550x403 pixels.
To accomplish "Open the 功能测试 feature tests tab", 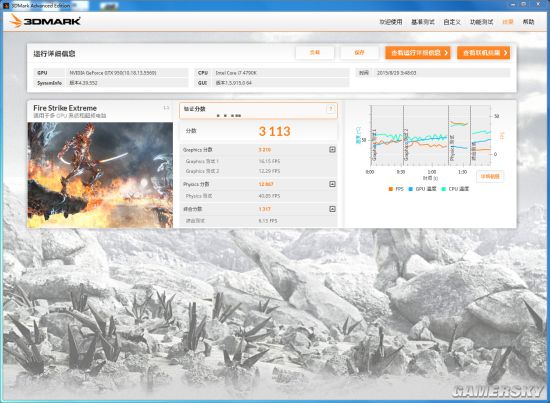I will (481, 22).
